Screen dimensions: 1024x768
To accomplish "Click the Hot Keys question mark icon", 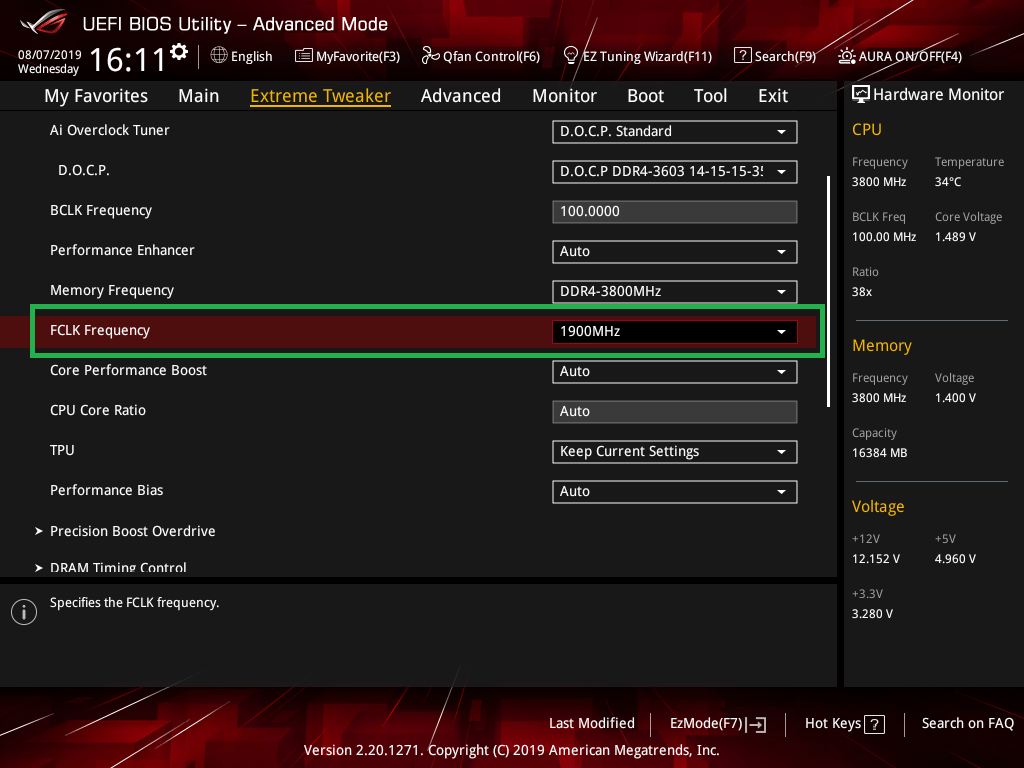I will [x=874, y=724].
